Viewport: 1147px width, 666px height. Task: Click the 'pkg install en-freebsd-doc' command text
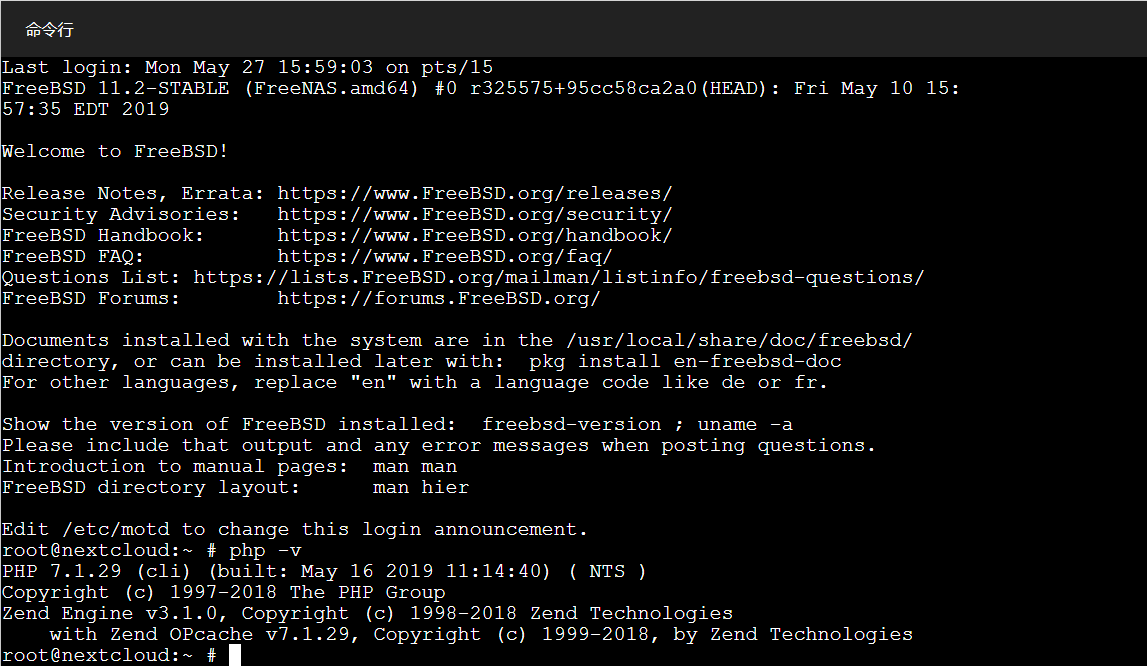[x=685, y=362]
